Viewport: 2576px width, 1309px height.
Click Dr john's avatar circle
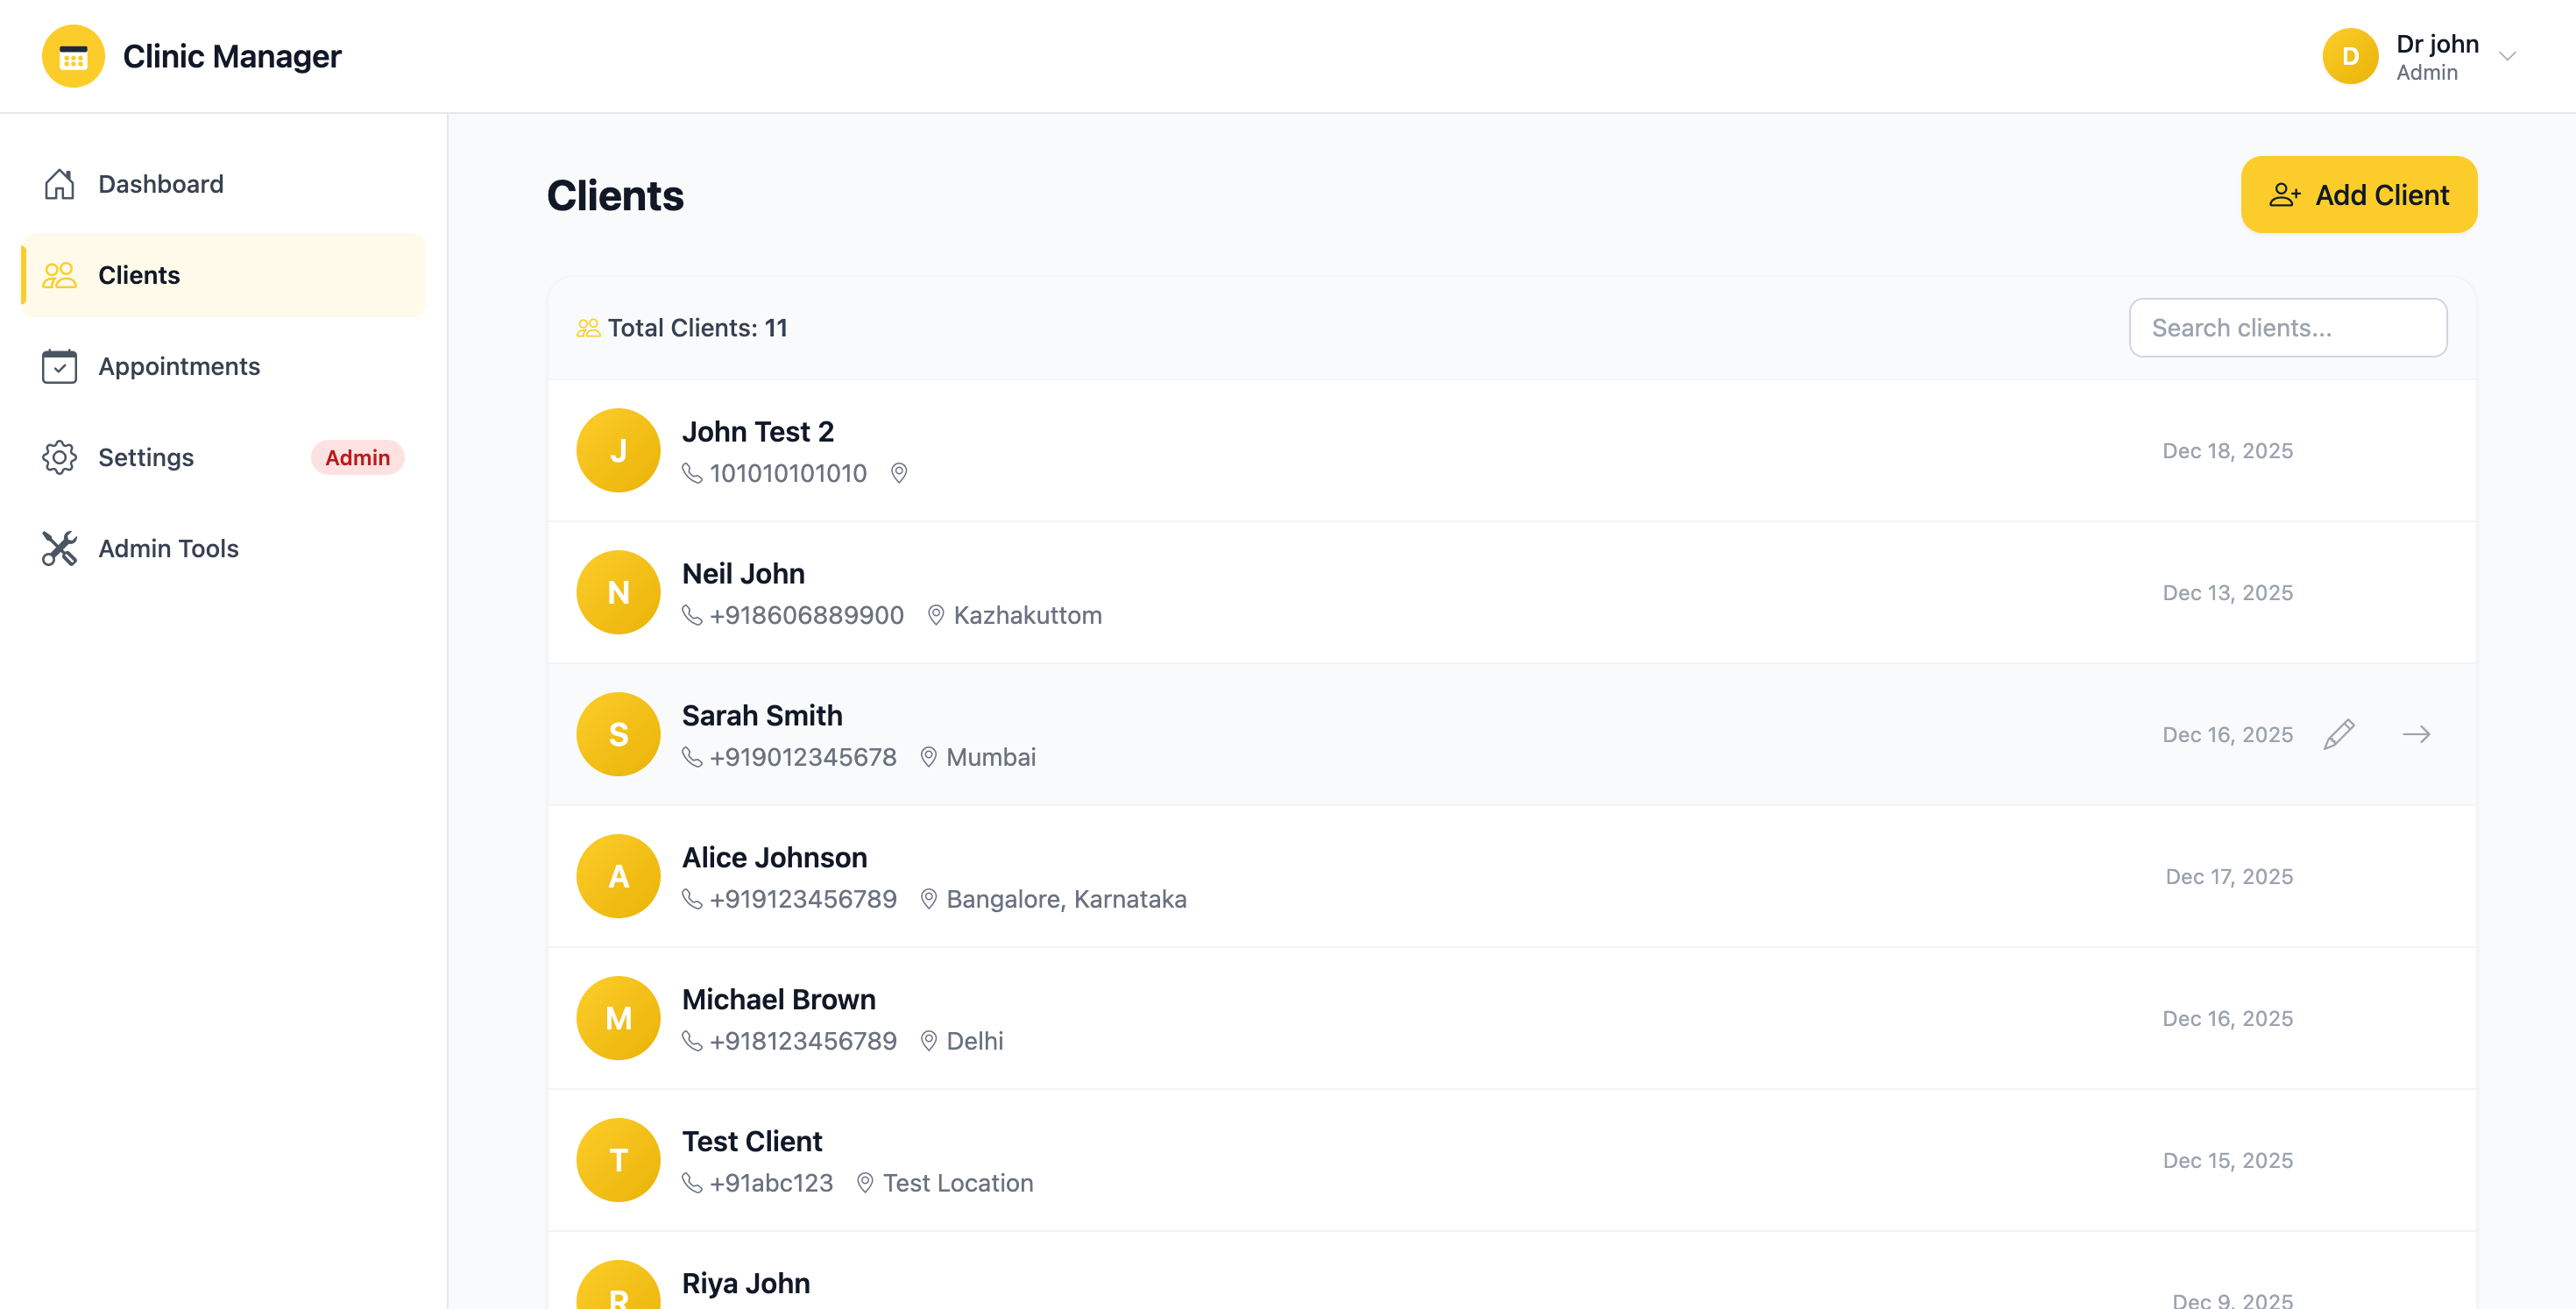click(2350, 56)
